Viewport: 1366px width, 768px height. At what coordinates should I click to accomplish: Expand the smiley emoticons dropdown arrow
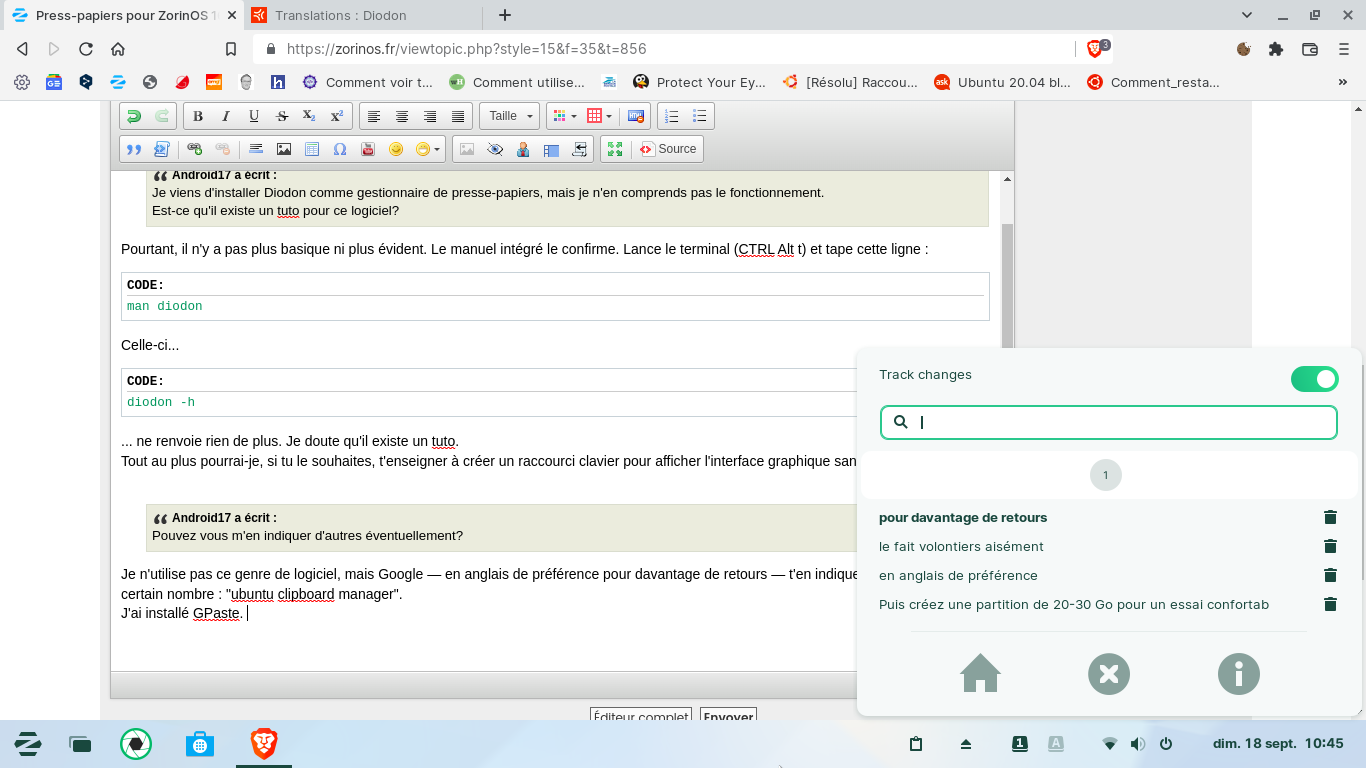[x=438, y=150]
